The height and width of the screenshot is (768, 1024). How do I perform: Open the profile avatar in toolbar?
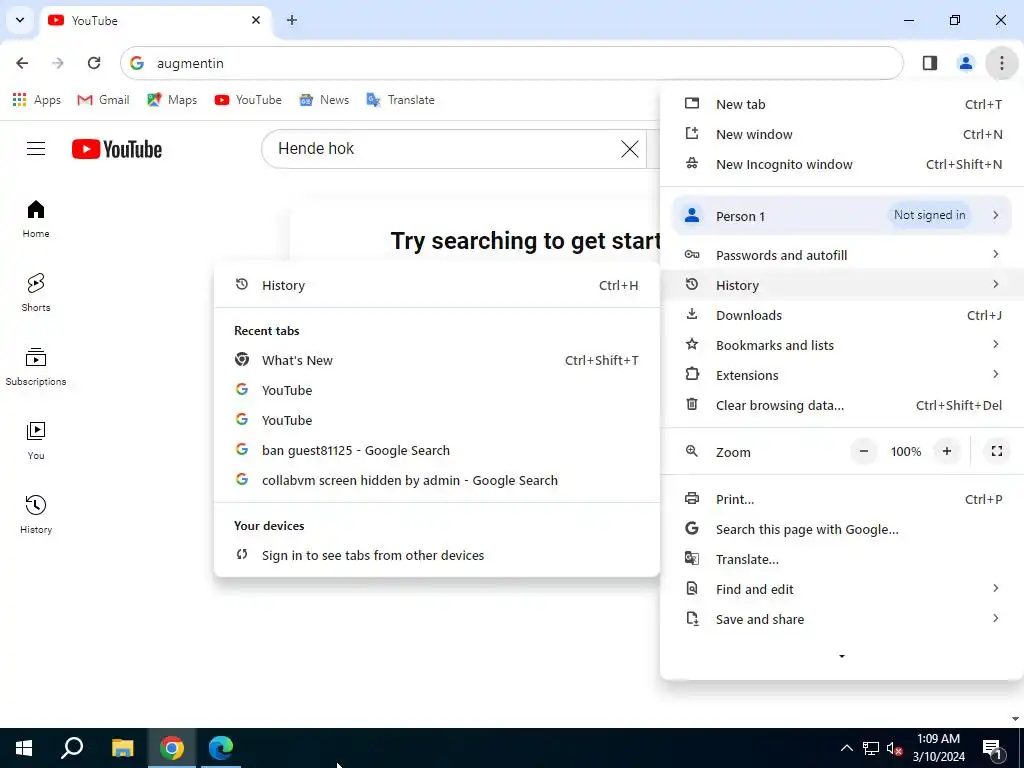click(x=965, y=63)
